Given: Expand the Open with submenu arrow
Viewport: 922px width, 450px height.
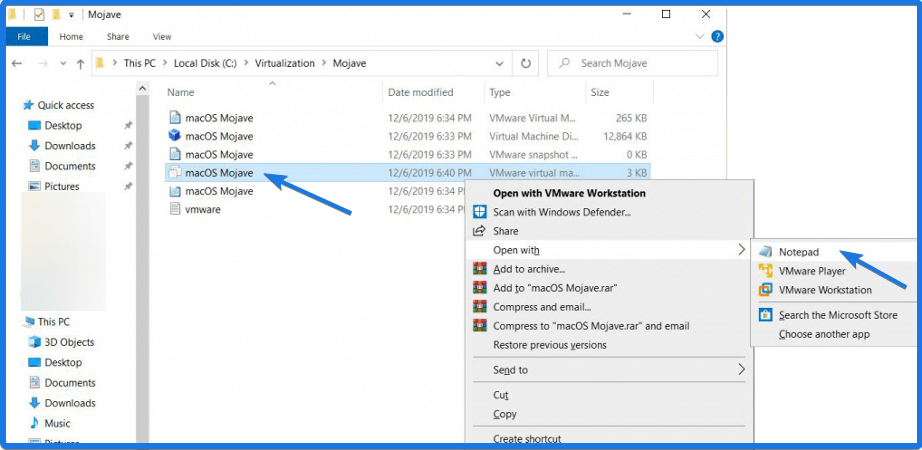Looking at the screenshot, I should pos(741,250).
